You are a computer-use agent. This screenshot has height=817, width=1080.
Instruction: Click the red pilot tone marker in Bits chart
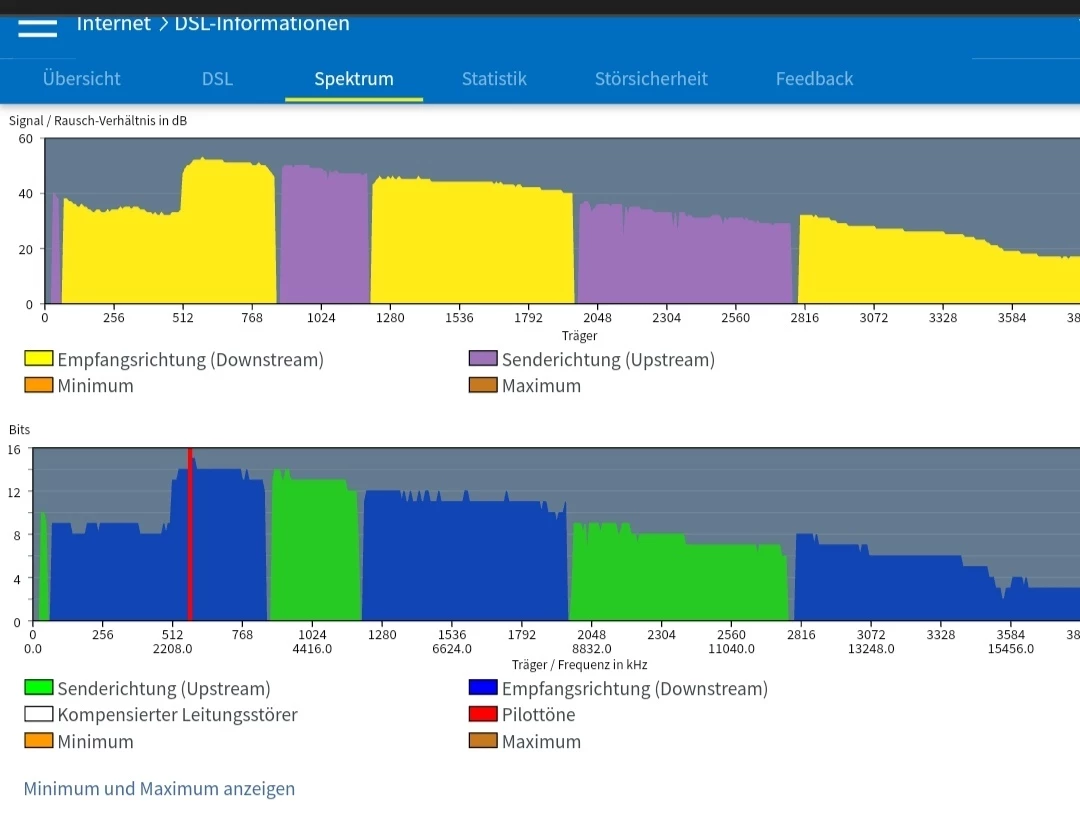(x=190, y=535)
